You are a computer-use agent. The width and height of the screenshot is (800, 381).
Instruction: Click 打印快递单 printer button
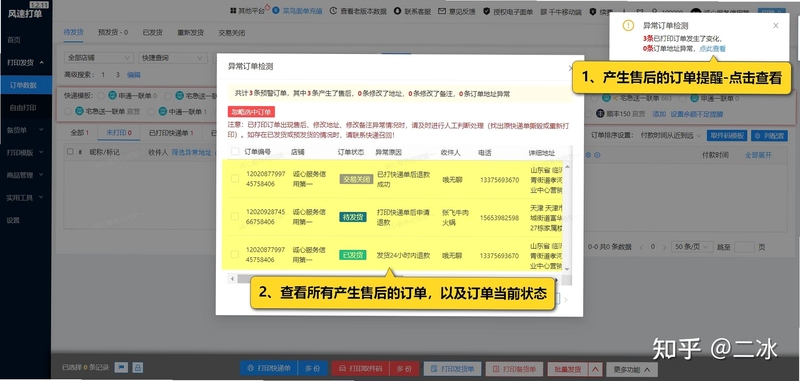(x=269, y=368)
